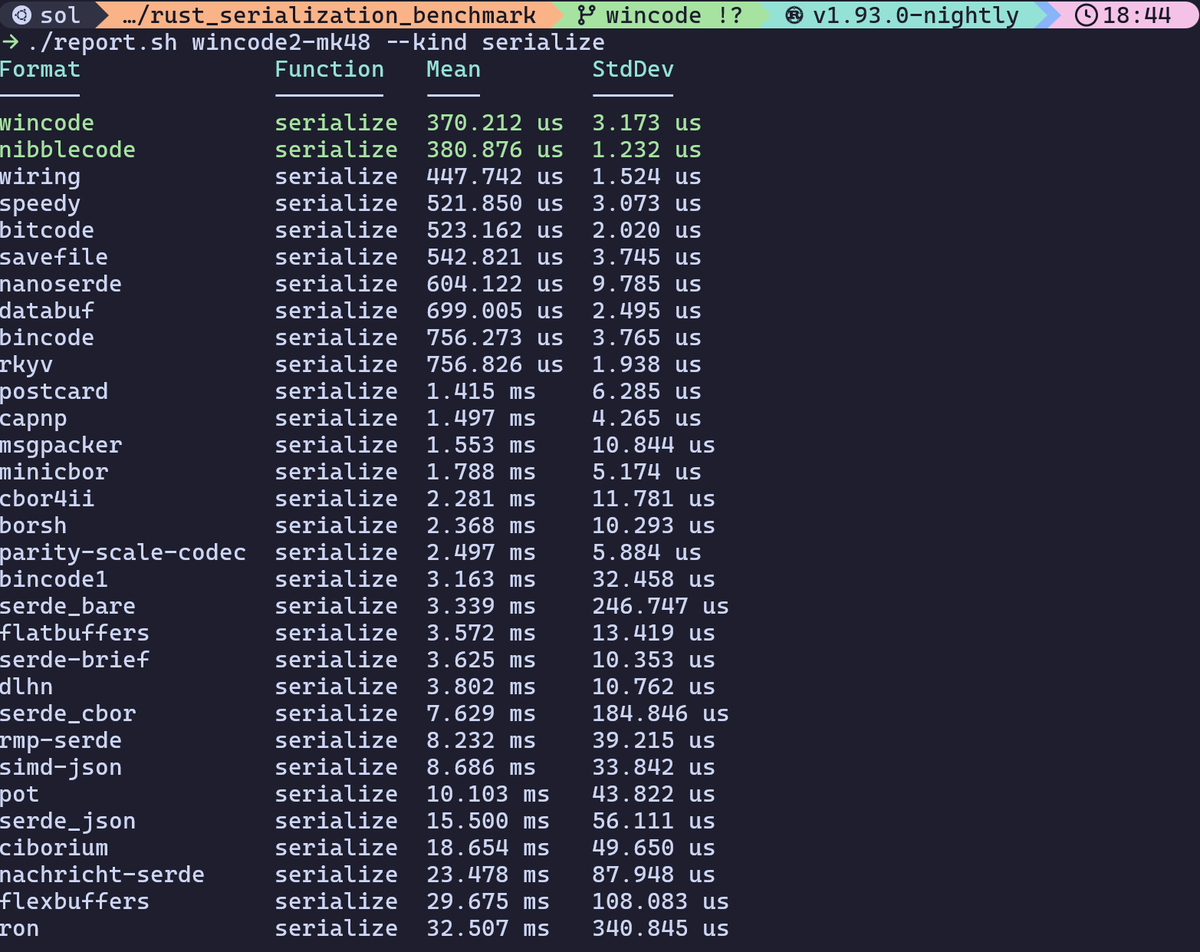Click the StdDev column header
Viewport: 1200px width, 952px height.
[x=632, y=69]
